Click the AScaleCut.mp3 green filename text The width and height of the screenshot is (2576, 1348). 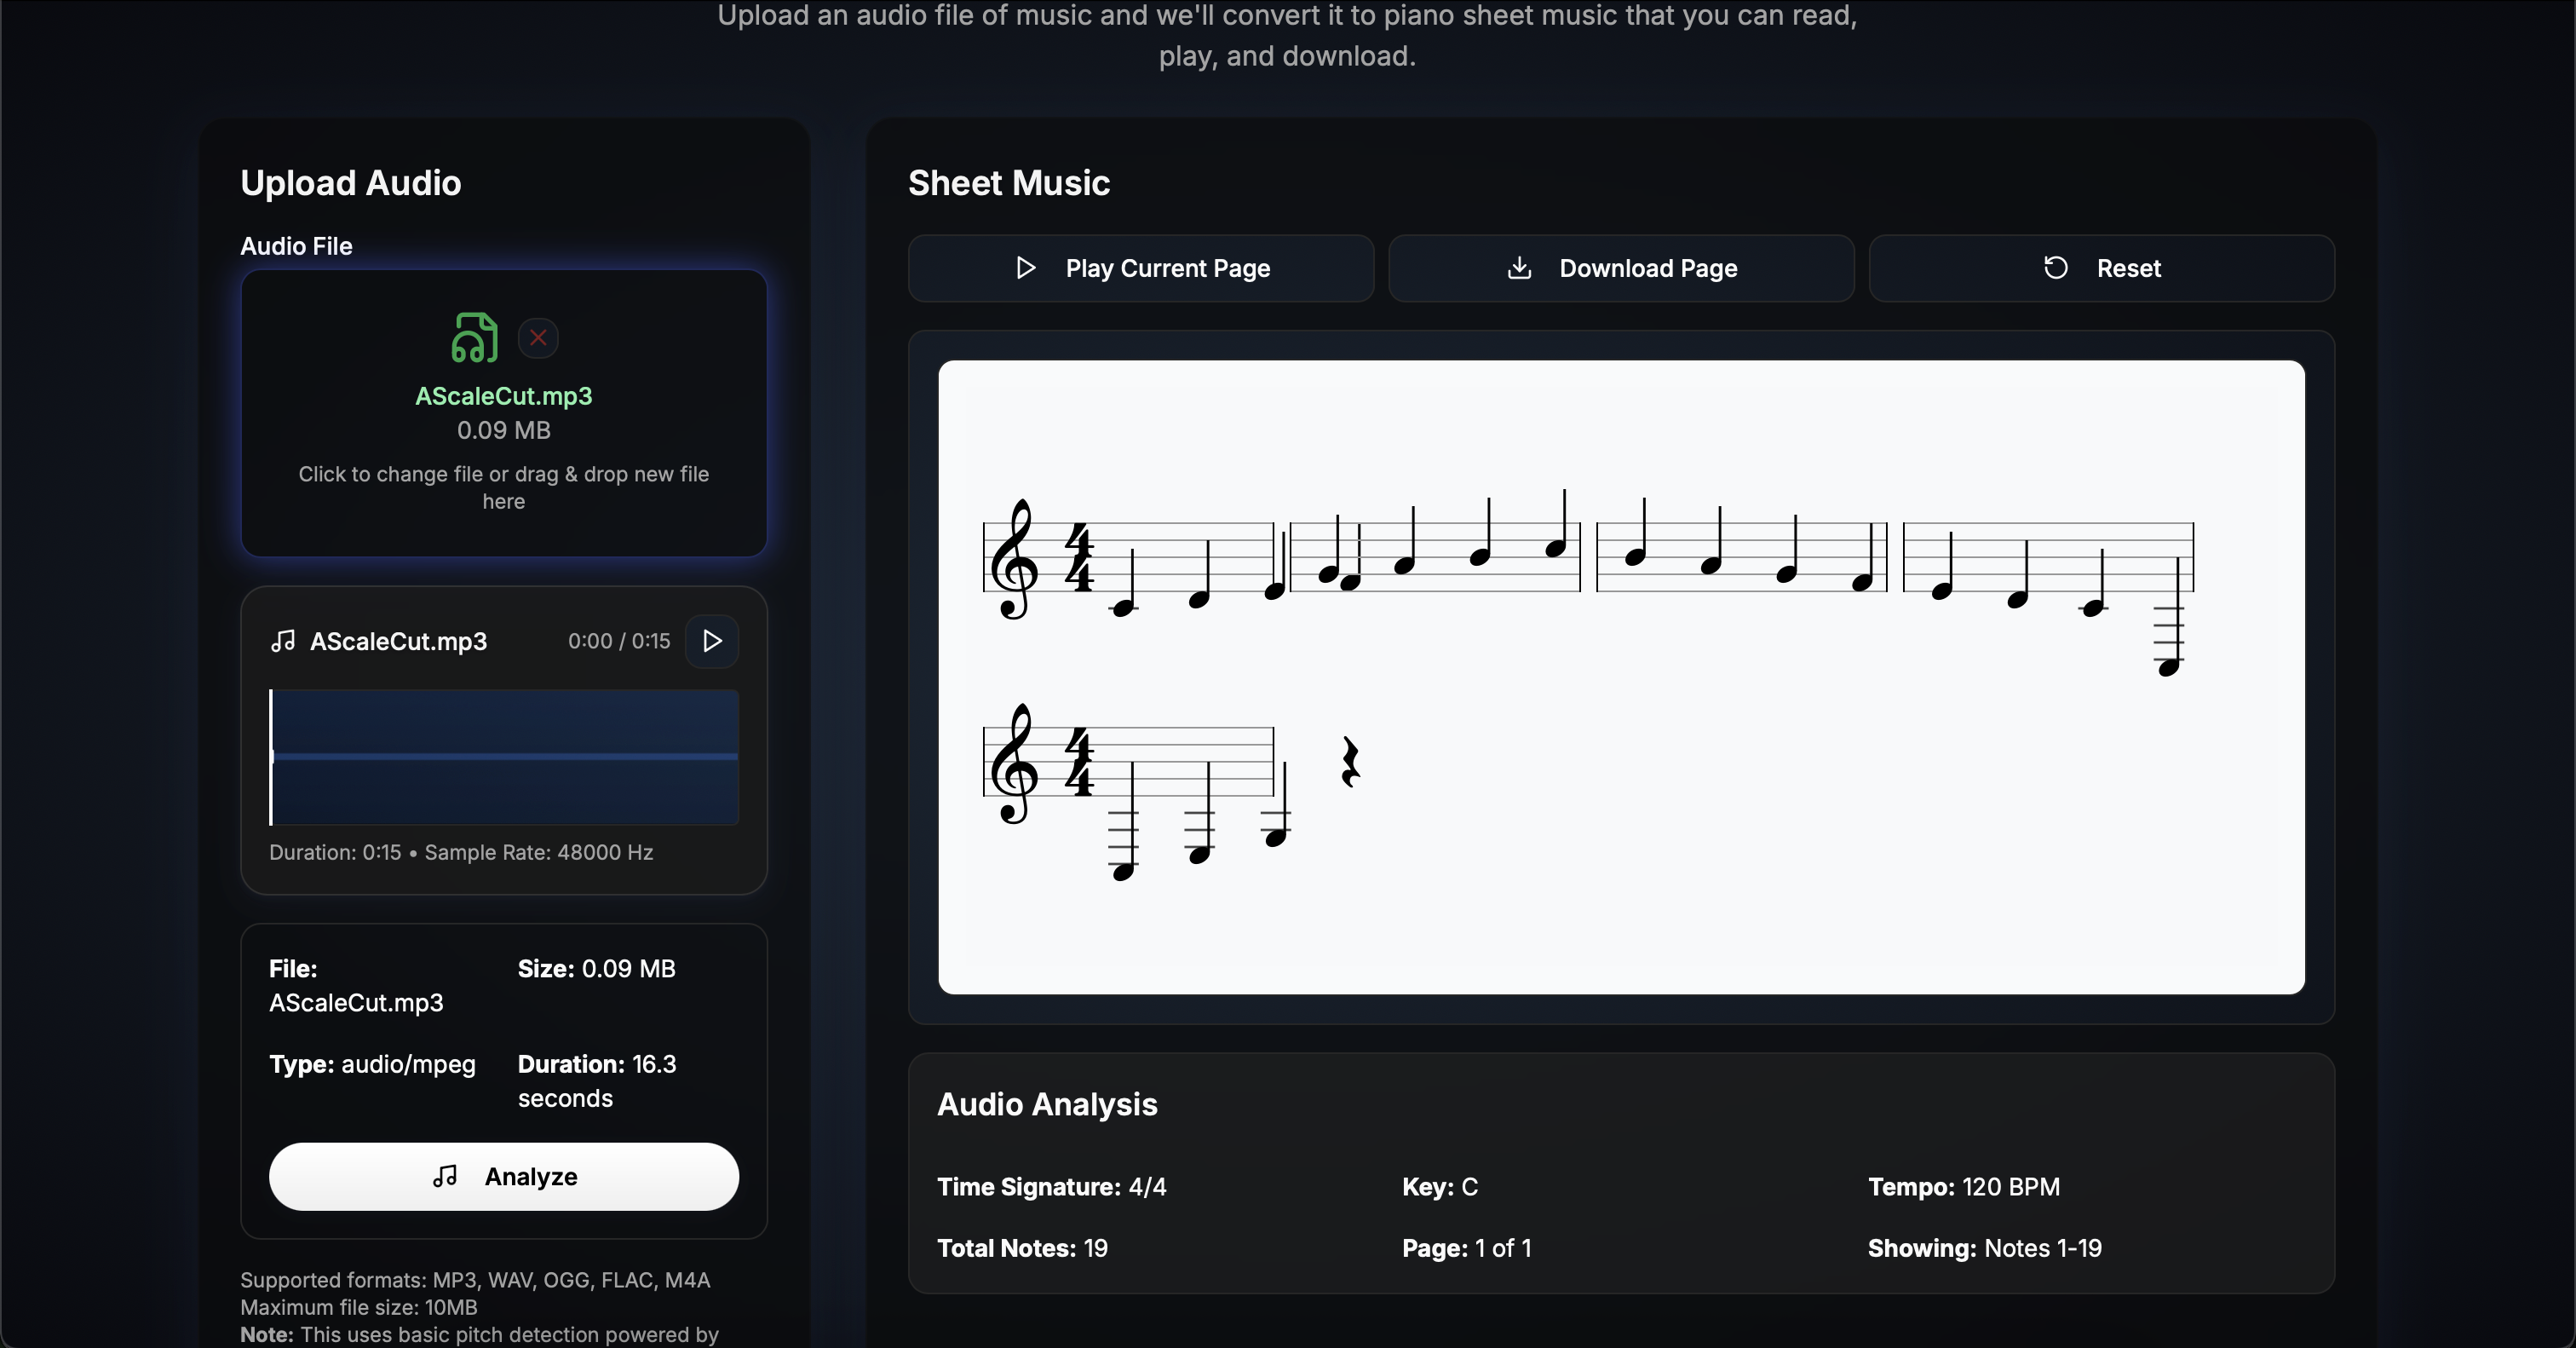pos(504,396)
